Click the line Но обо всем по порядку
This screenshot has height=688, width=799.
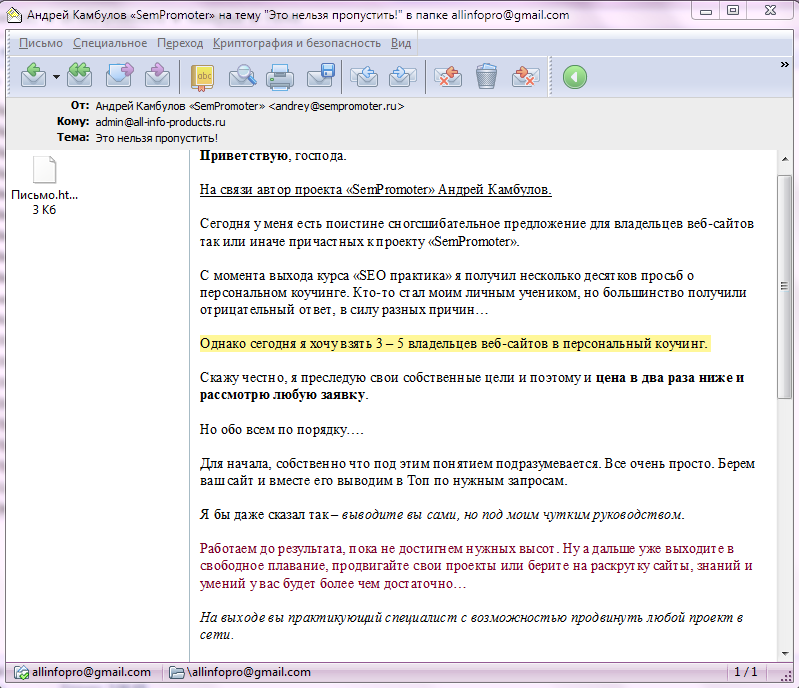[x=281, y=430]
